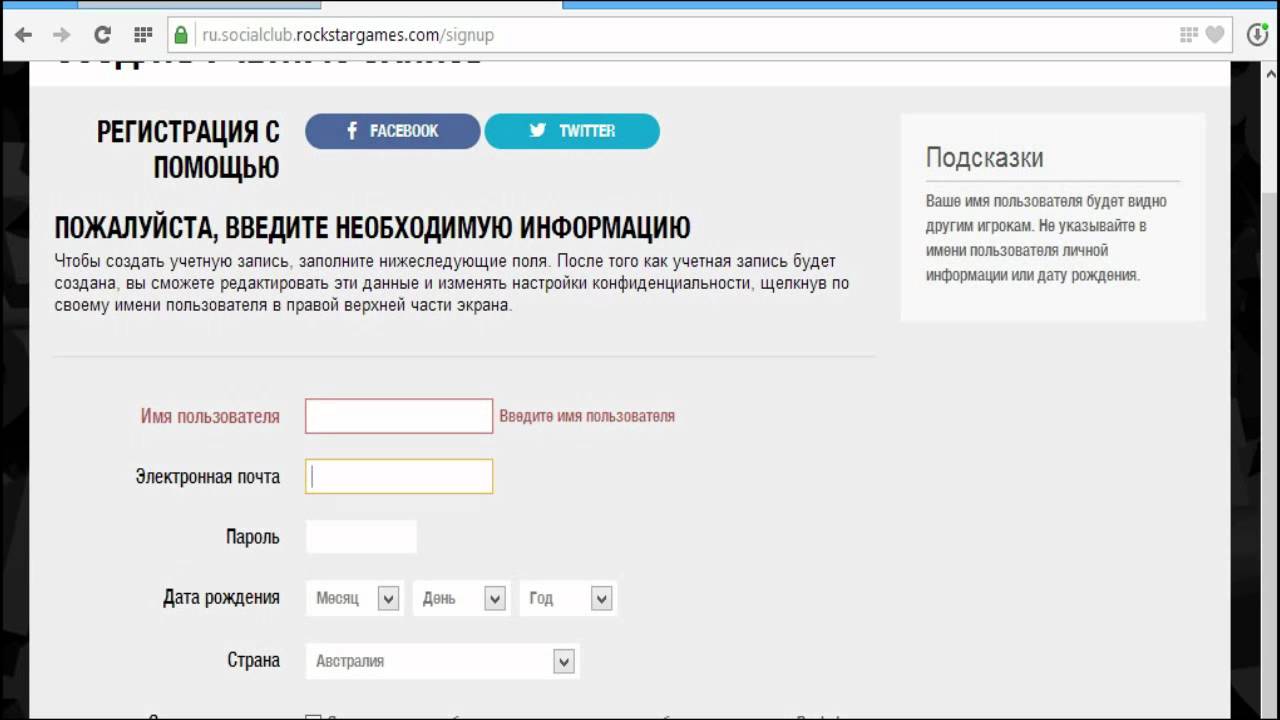Sign up using the Twitter button
This screenshot has width=1280, height=720.
[572, 131]
